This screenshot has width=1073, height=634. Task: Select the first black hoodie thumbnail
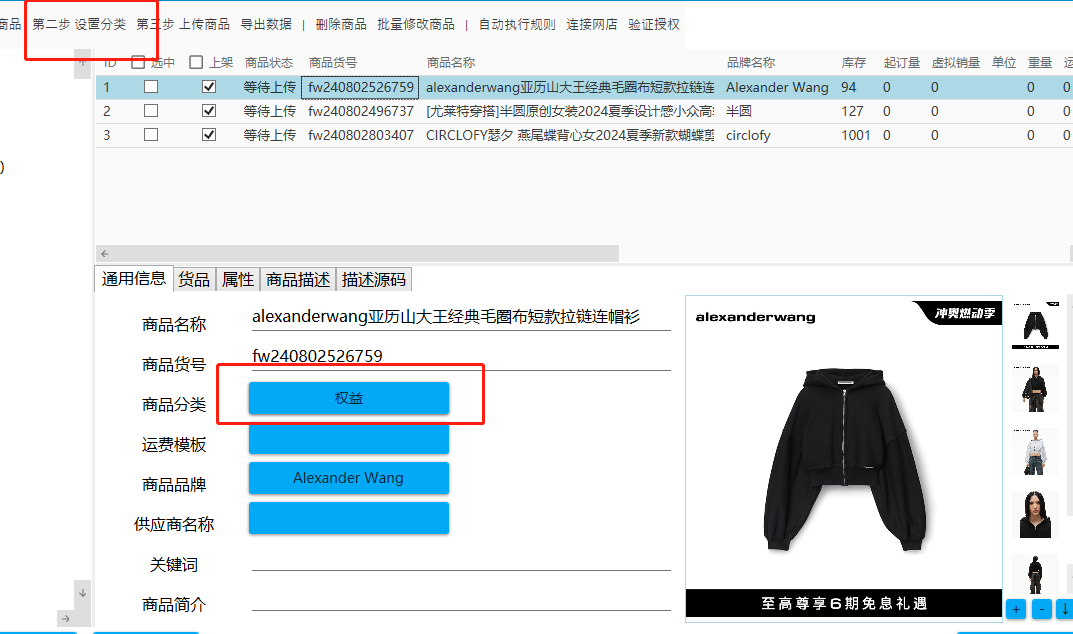(x=1035, y=325)
